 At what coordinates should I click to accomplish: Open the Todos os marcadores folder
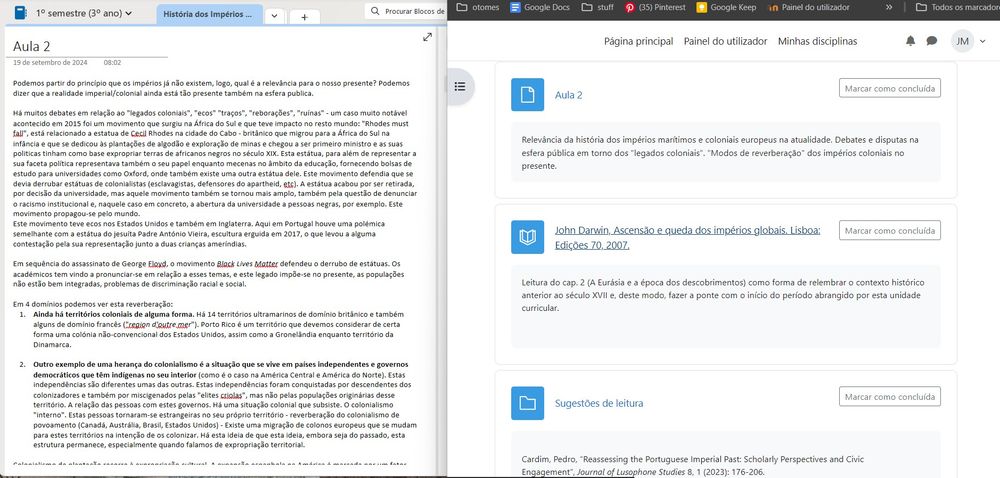[957, 7]
